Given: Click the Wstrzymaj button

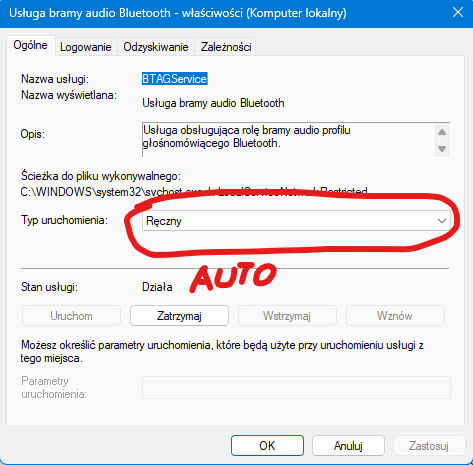Looking at the screenshot, I should (287, 316).
